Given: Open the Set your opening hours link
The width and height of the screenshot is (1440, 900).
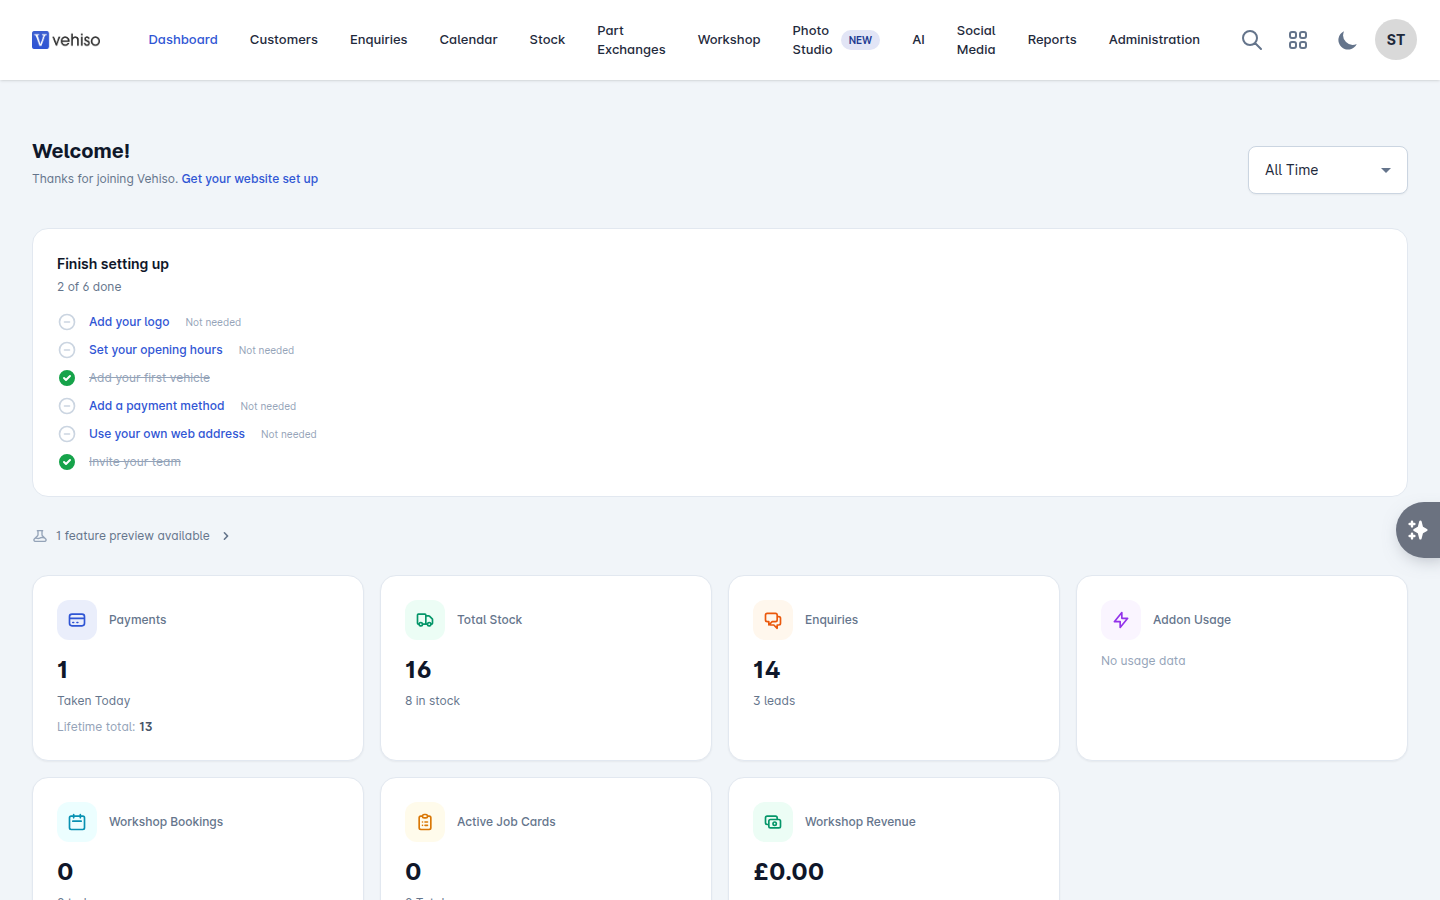Looking at the screenshot, I should pyautogui.click(x=156, y=350).
